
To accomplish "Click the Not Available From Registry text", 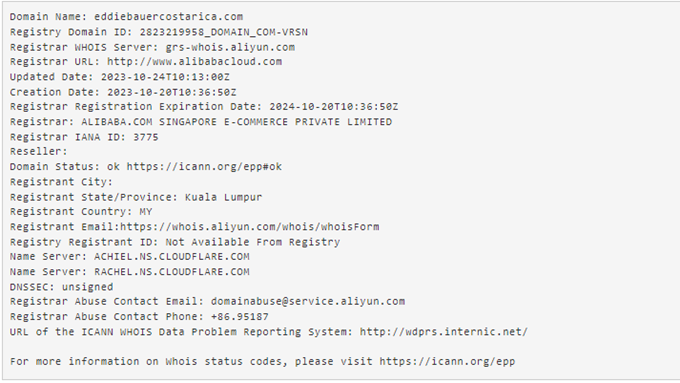I will click(x=253, y=242).
